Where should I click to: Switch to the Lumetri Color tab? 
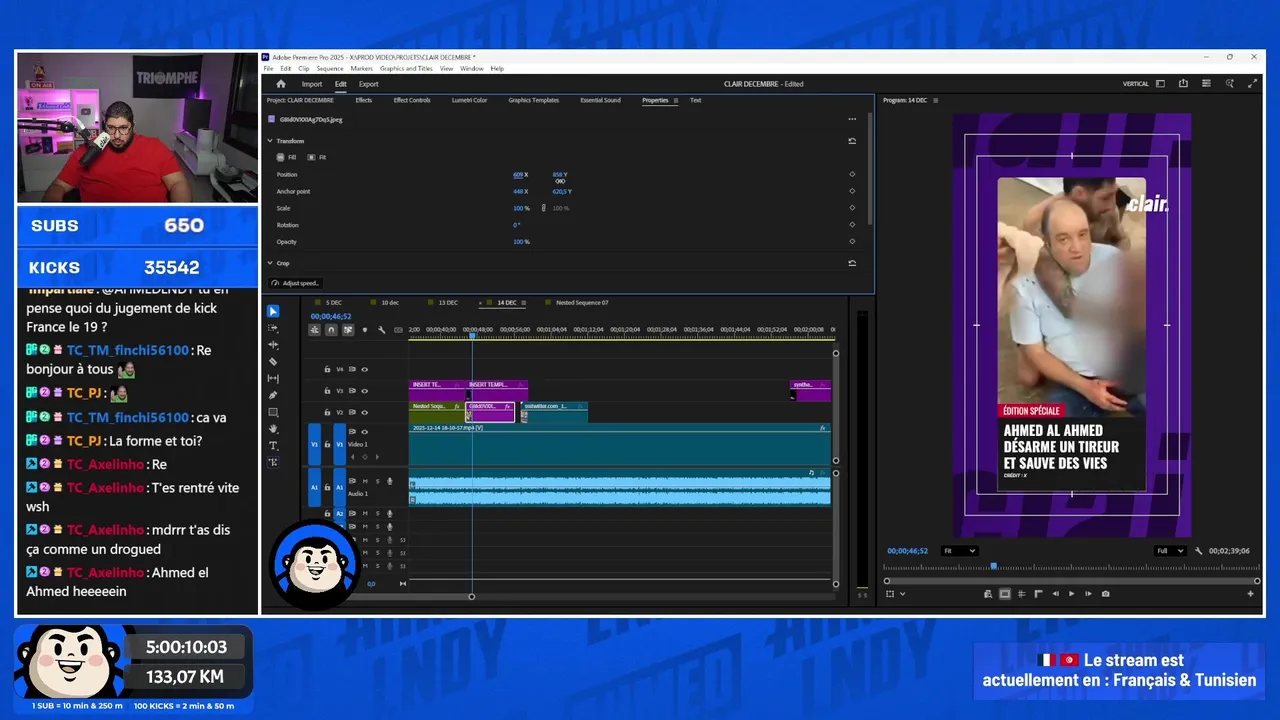(x=469, y=100)
